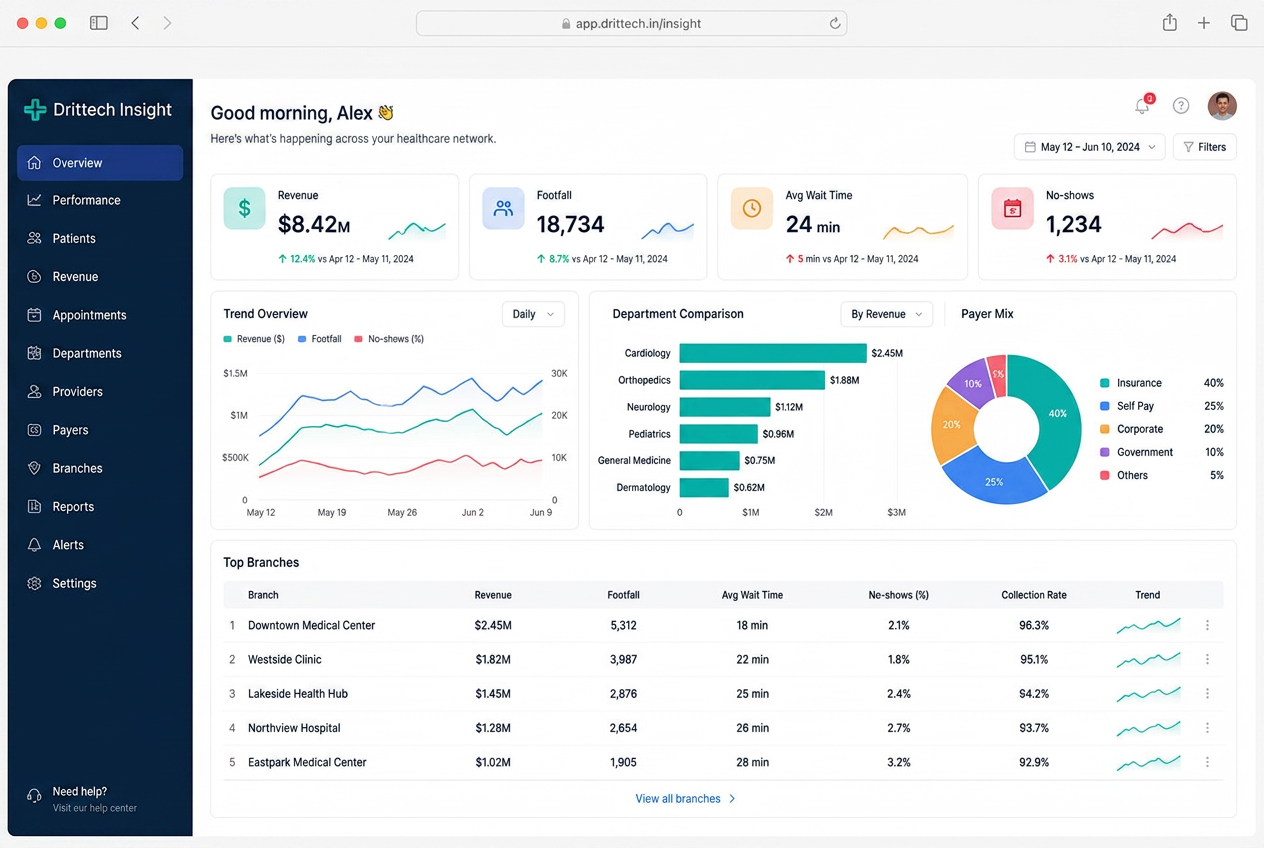This screenshot has height=848, width=1264.
Task: Click the 25% Self Pay donut segment
Action: pyautogui.click(x=994, y=481)
